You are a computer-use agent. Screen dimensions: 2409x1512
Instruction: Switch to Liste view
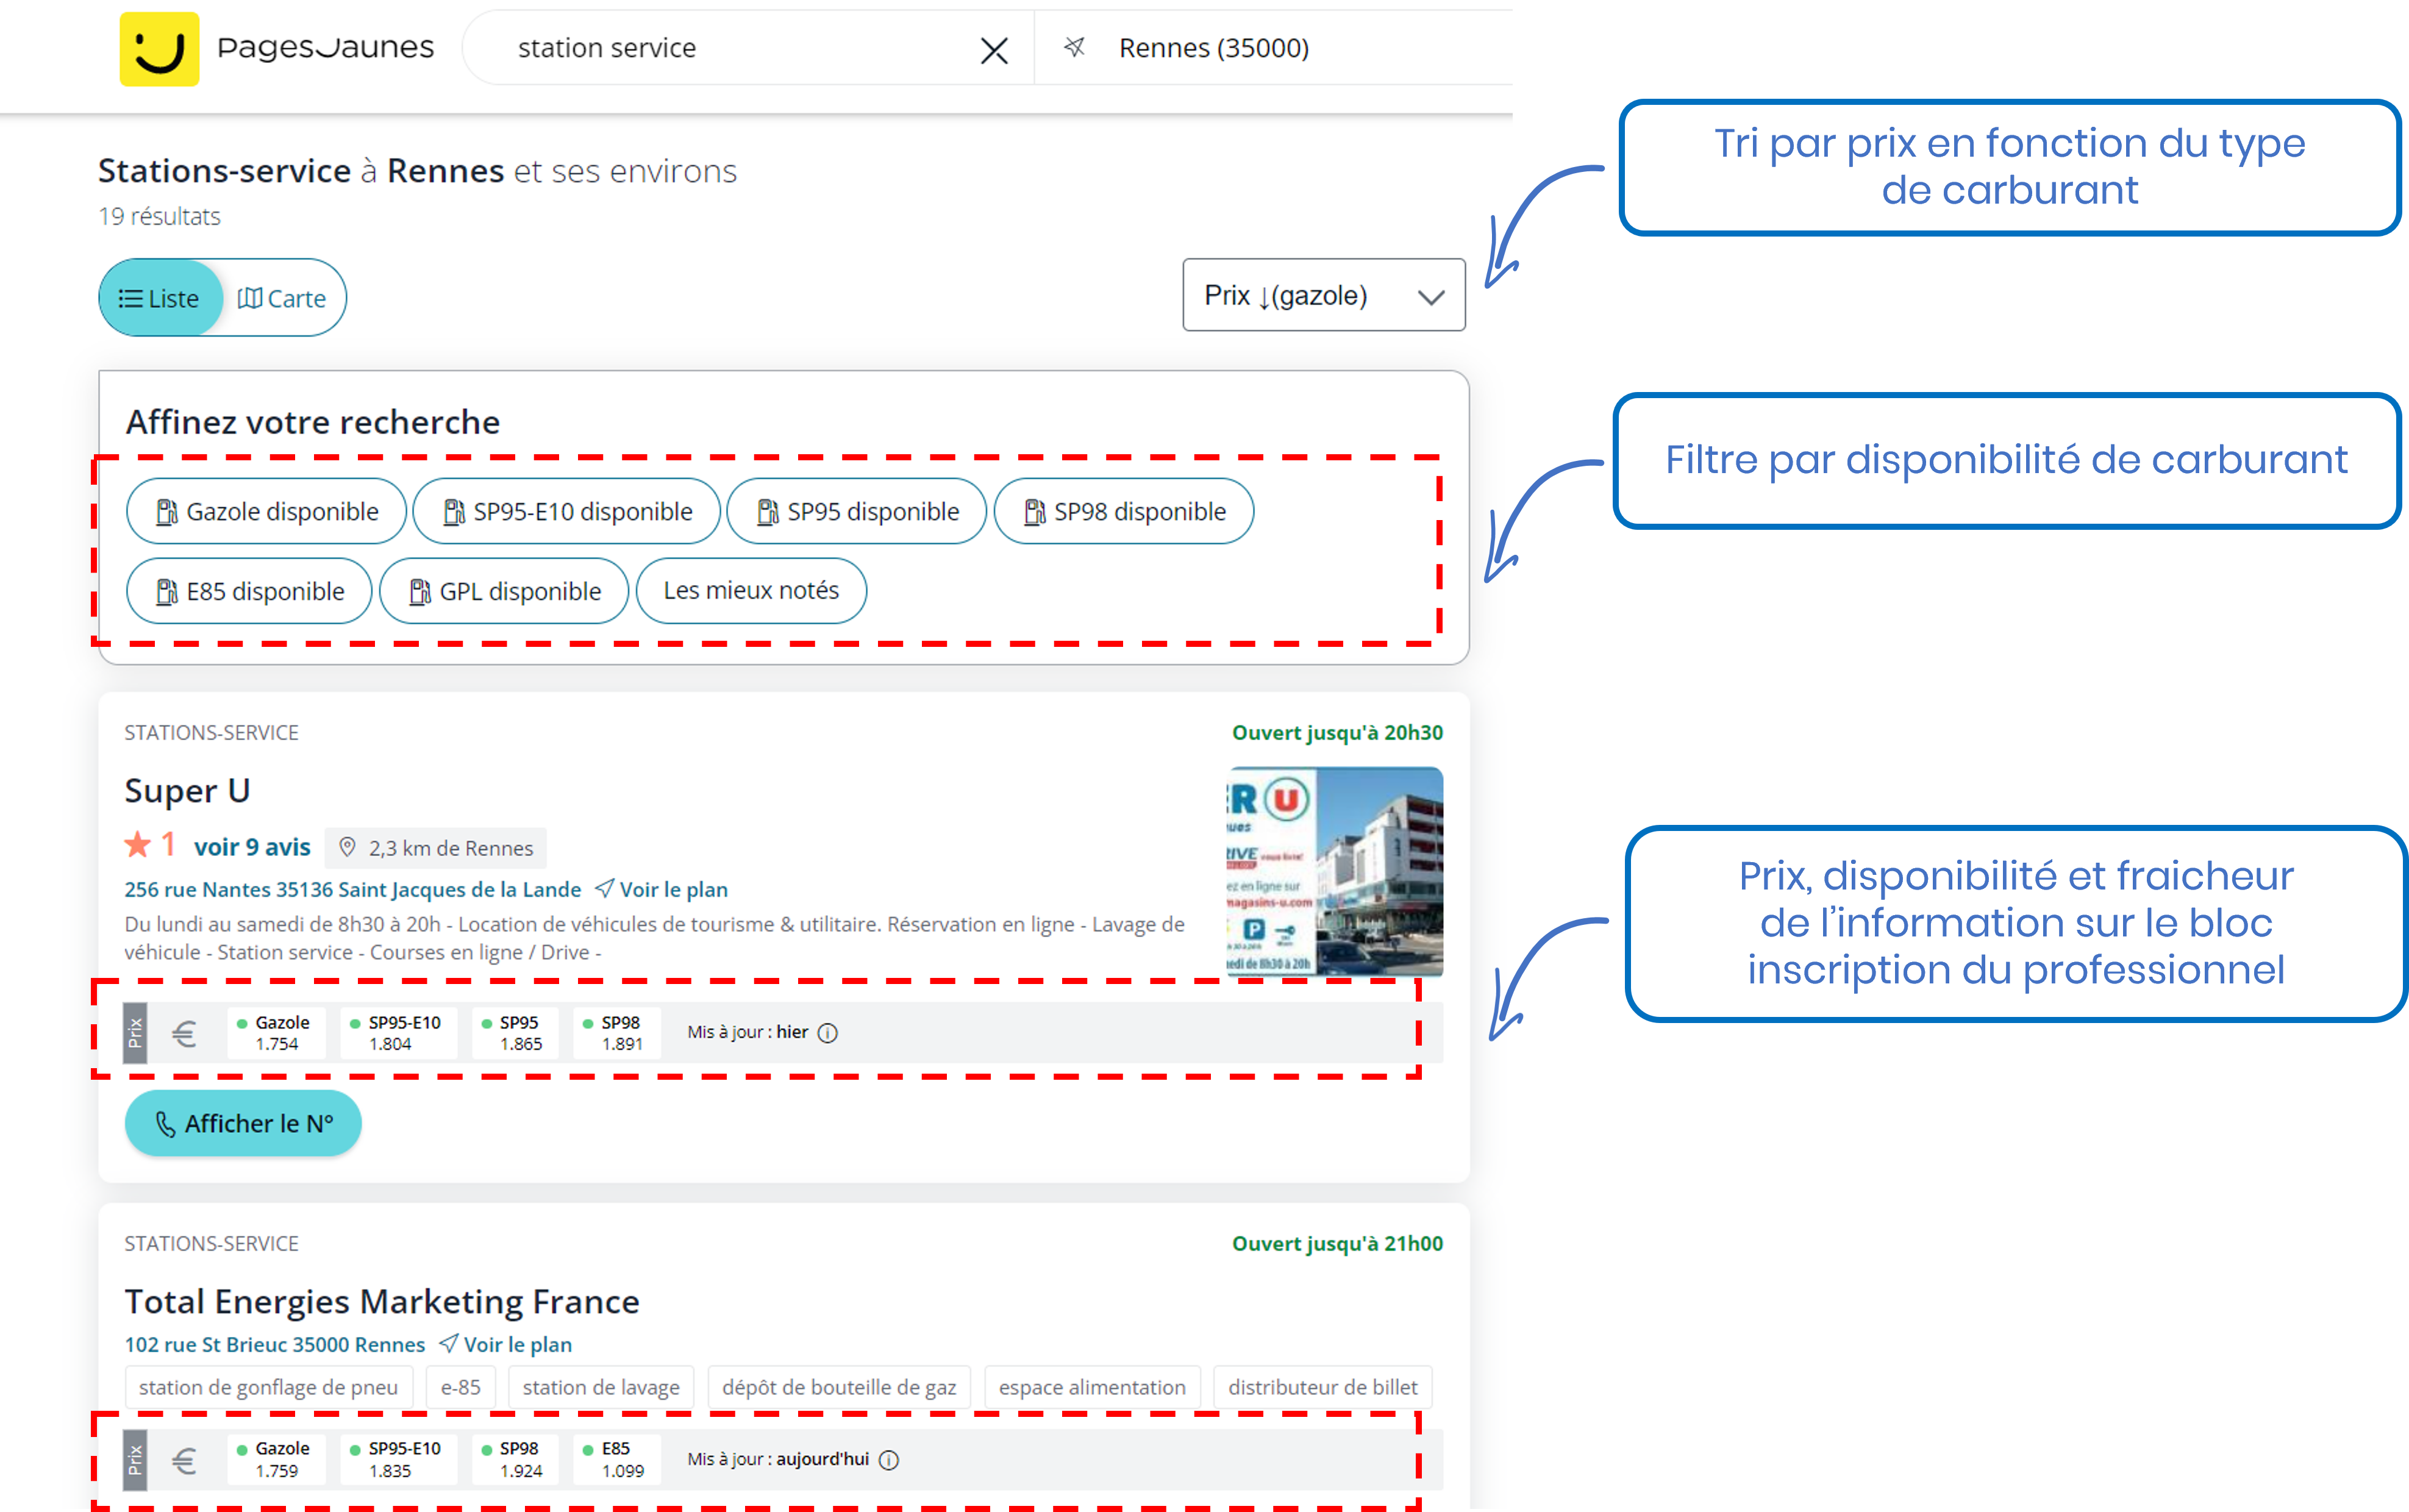tap(160, 298)
